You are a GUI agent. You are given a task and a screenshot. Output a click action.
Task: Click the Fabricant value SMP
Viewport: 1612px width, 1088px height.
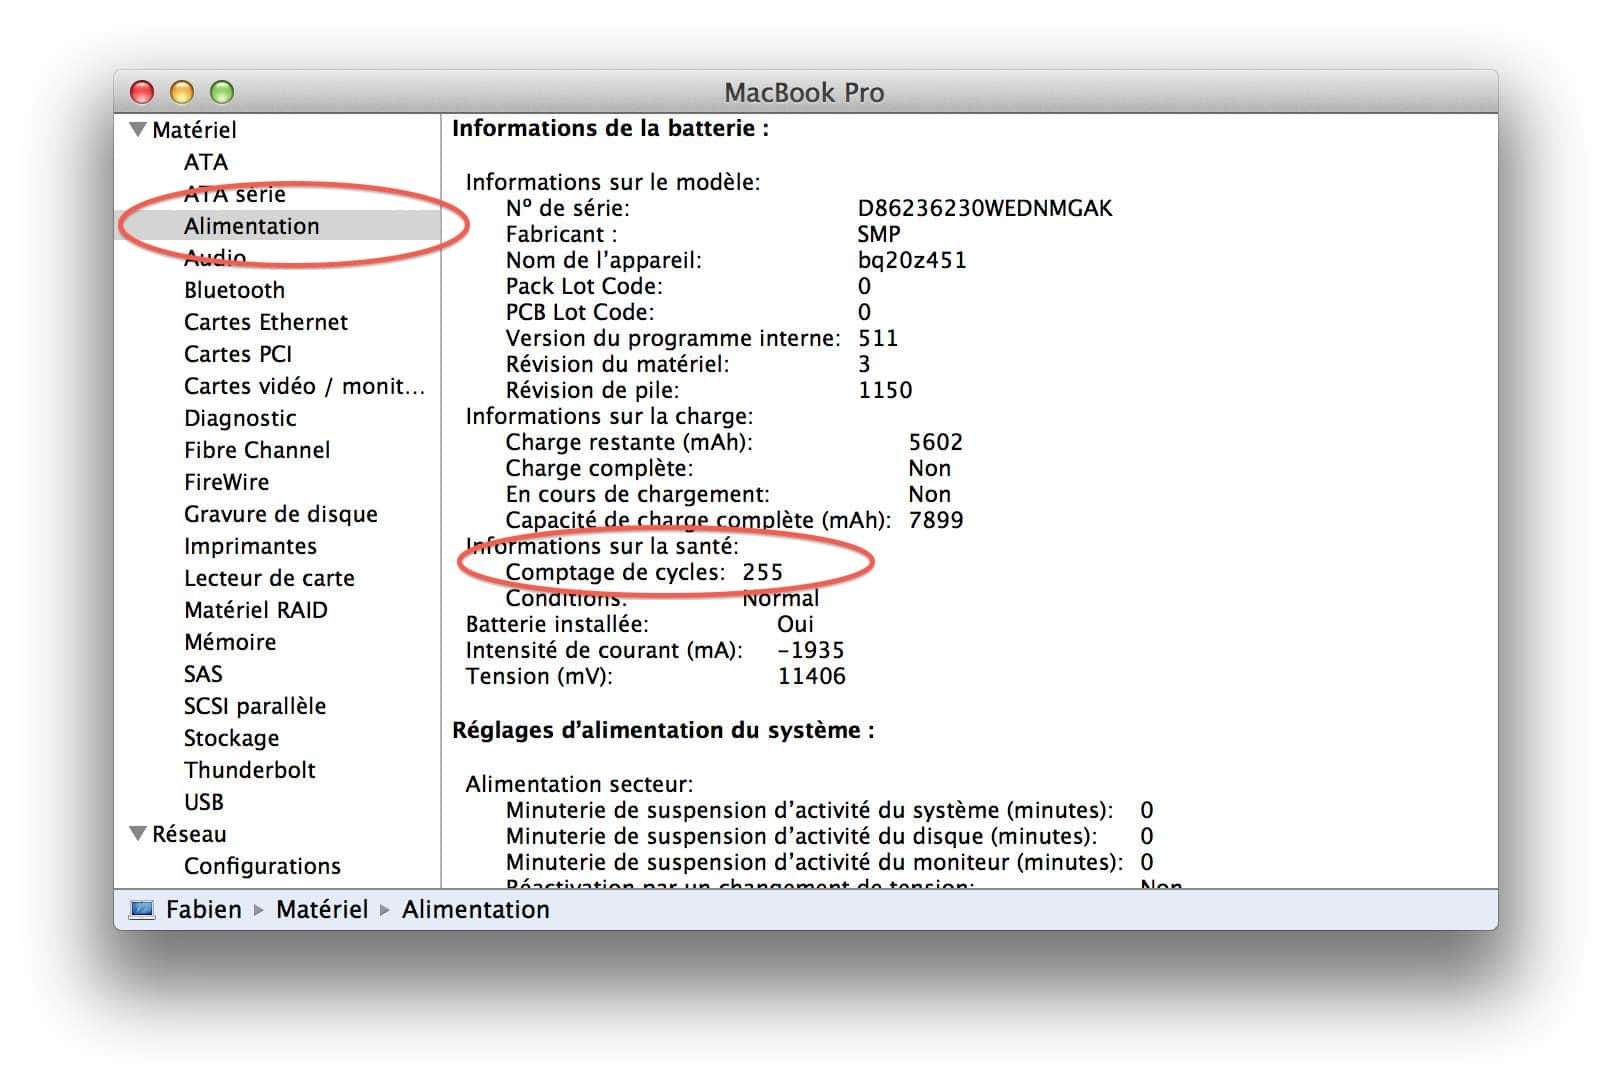pos(879,234)
